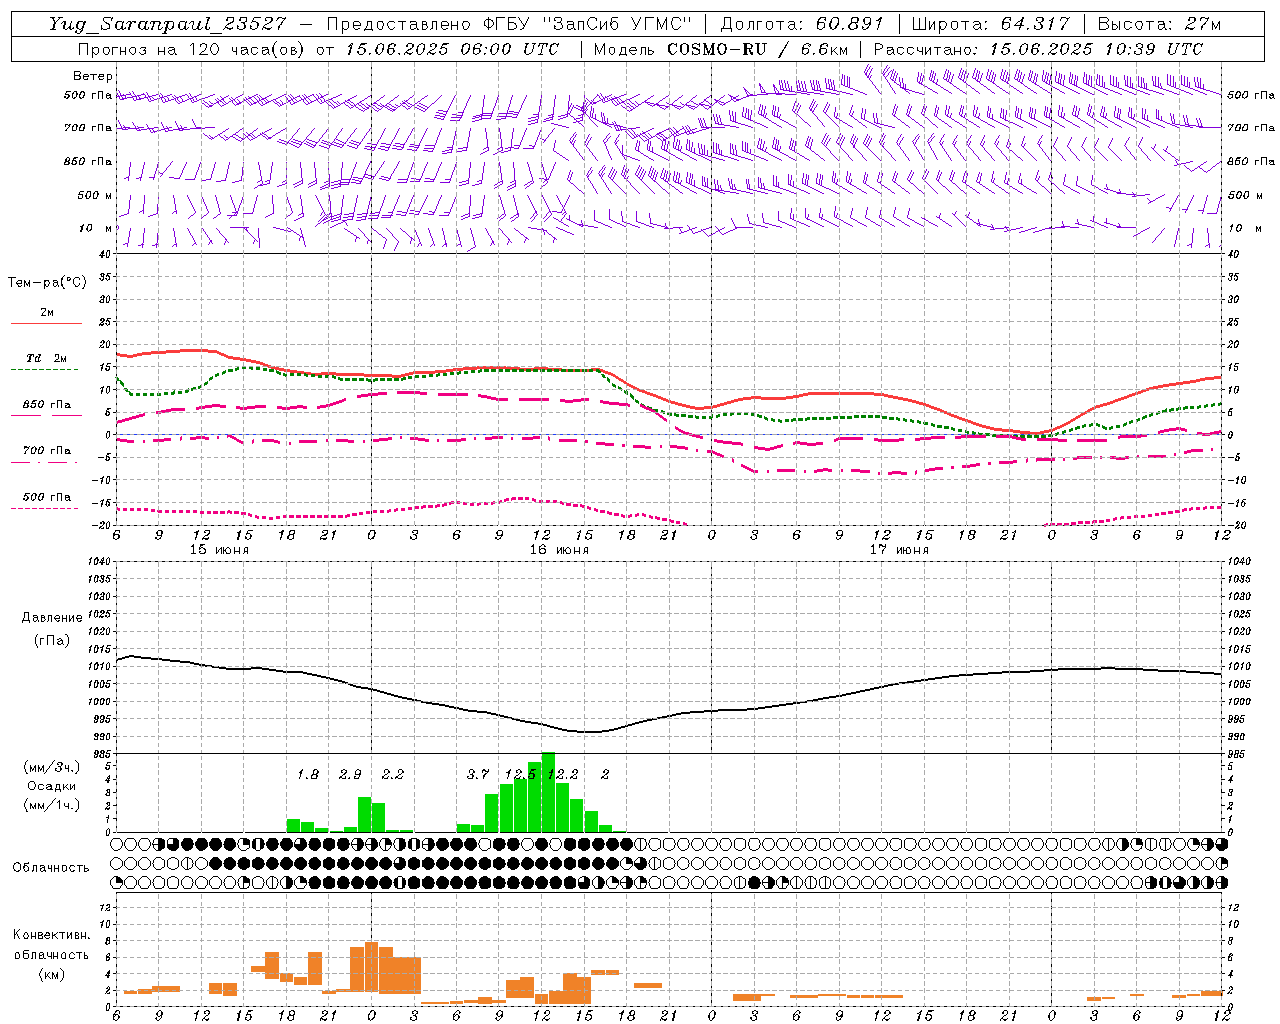The height and width of the screenshot is (1024, 1280).
Task: Click the Давление pressure panel label
Action: coord(52,618)
